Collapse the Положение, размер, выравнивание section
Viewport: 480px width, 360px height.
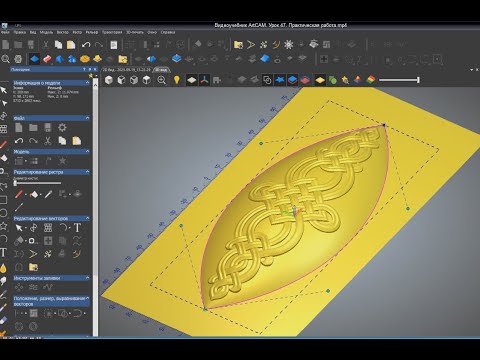(x=88, y=298)
